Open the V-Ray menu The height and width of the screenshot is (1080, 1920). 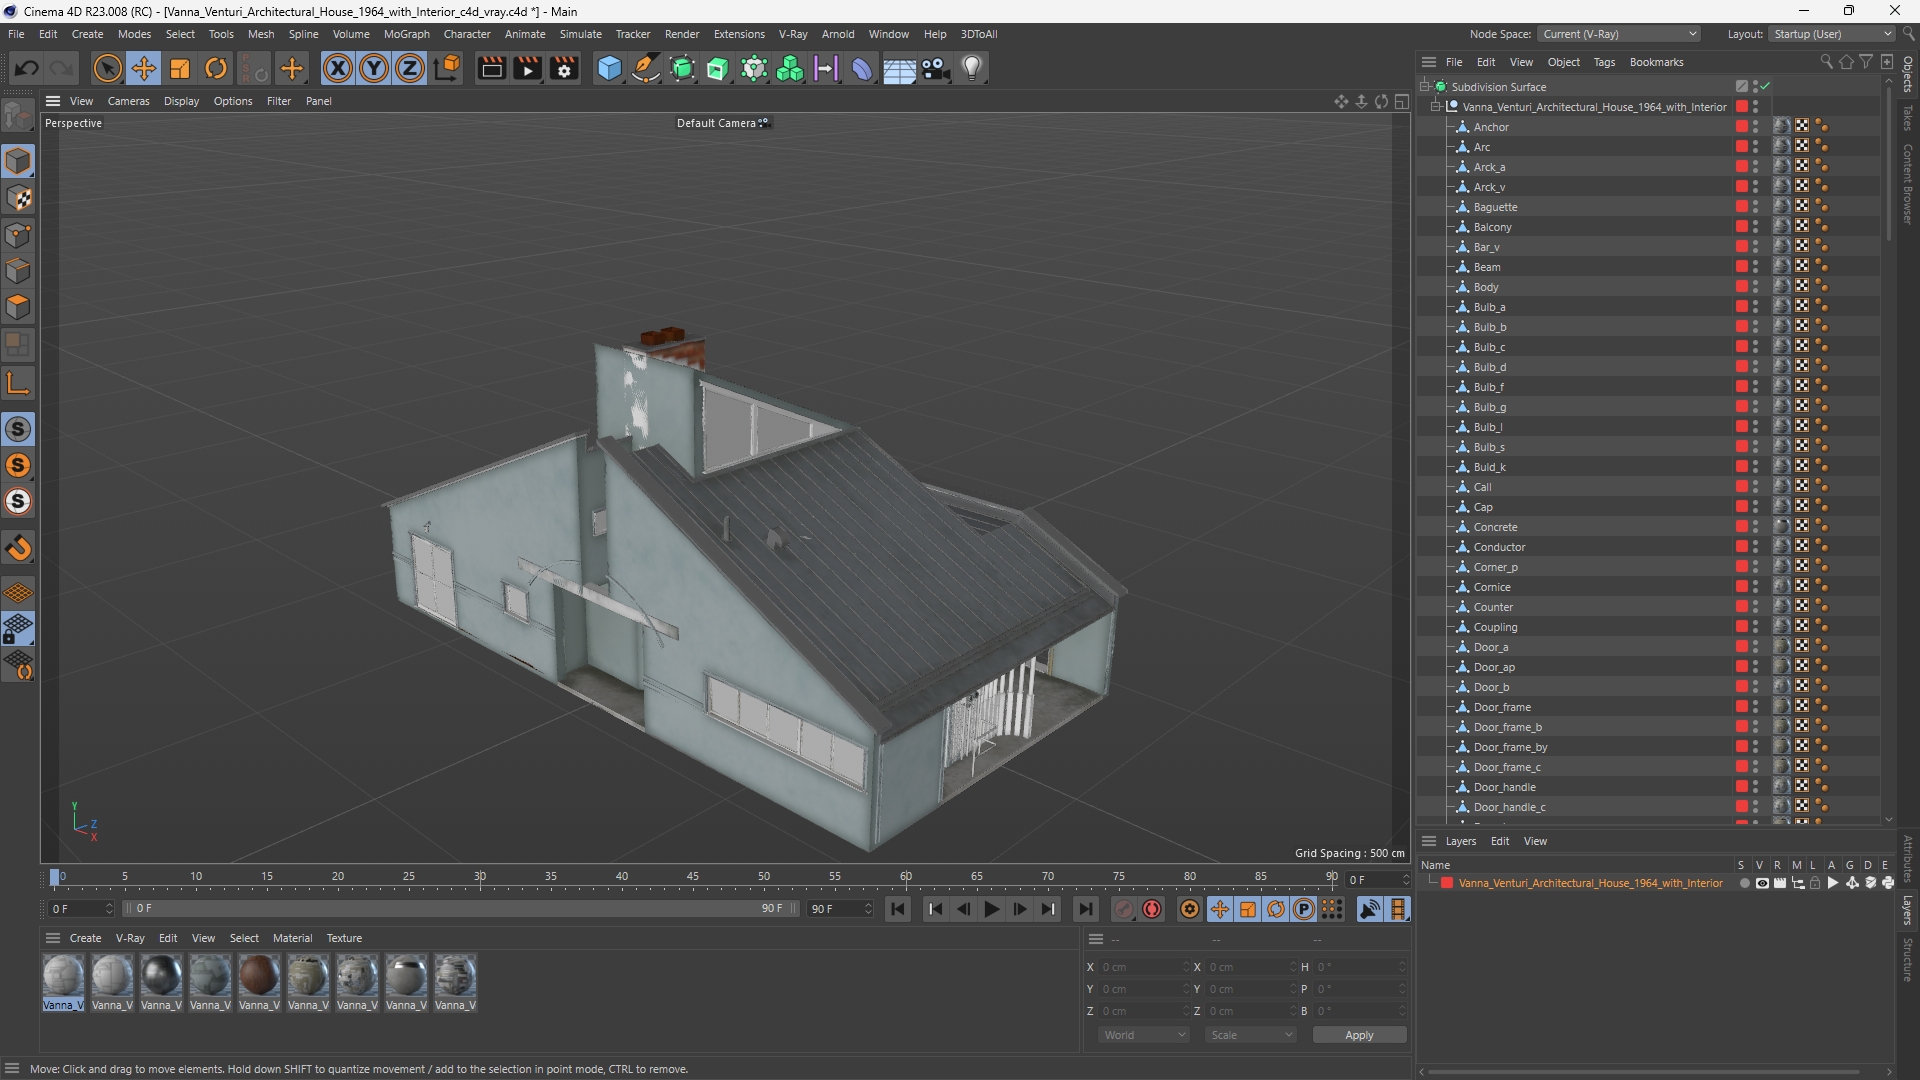coord(793,34)
